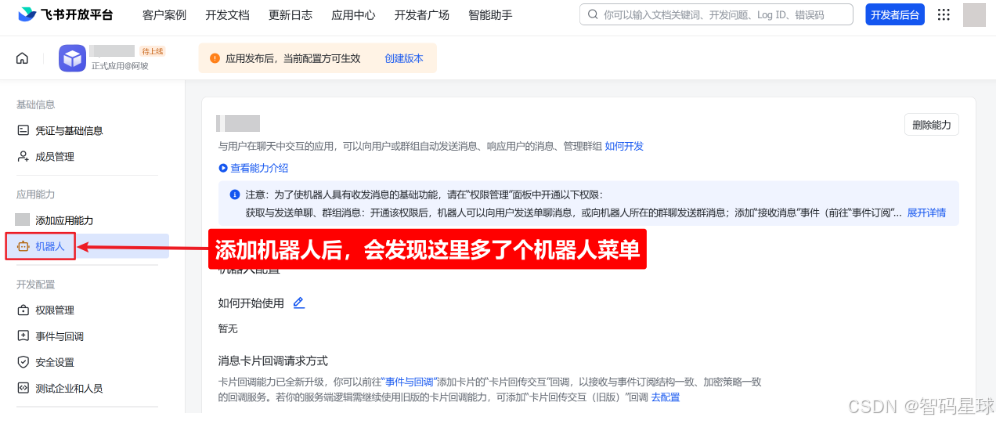This screenshot has height=424, width=998.
Task: Click the 删除能力 button
Action: point(931,125)
